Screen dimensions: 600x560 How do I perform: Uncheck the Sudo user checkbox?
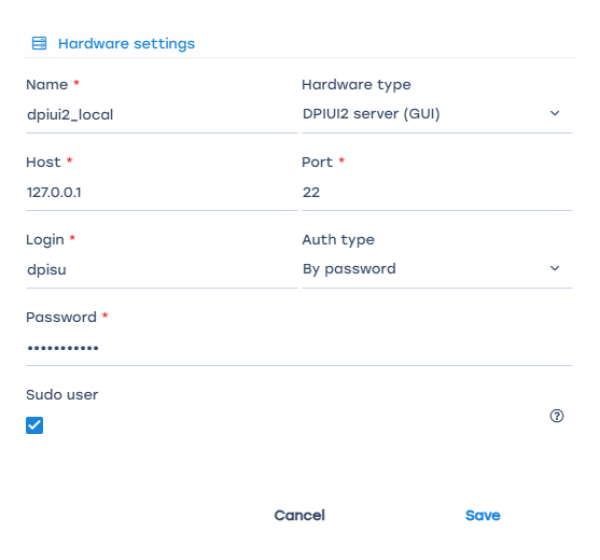point(35,425)
